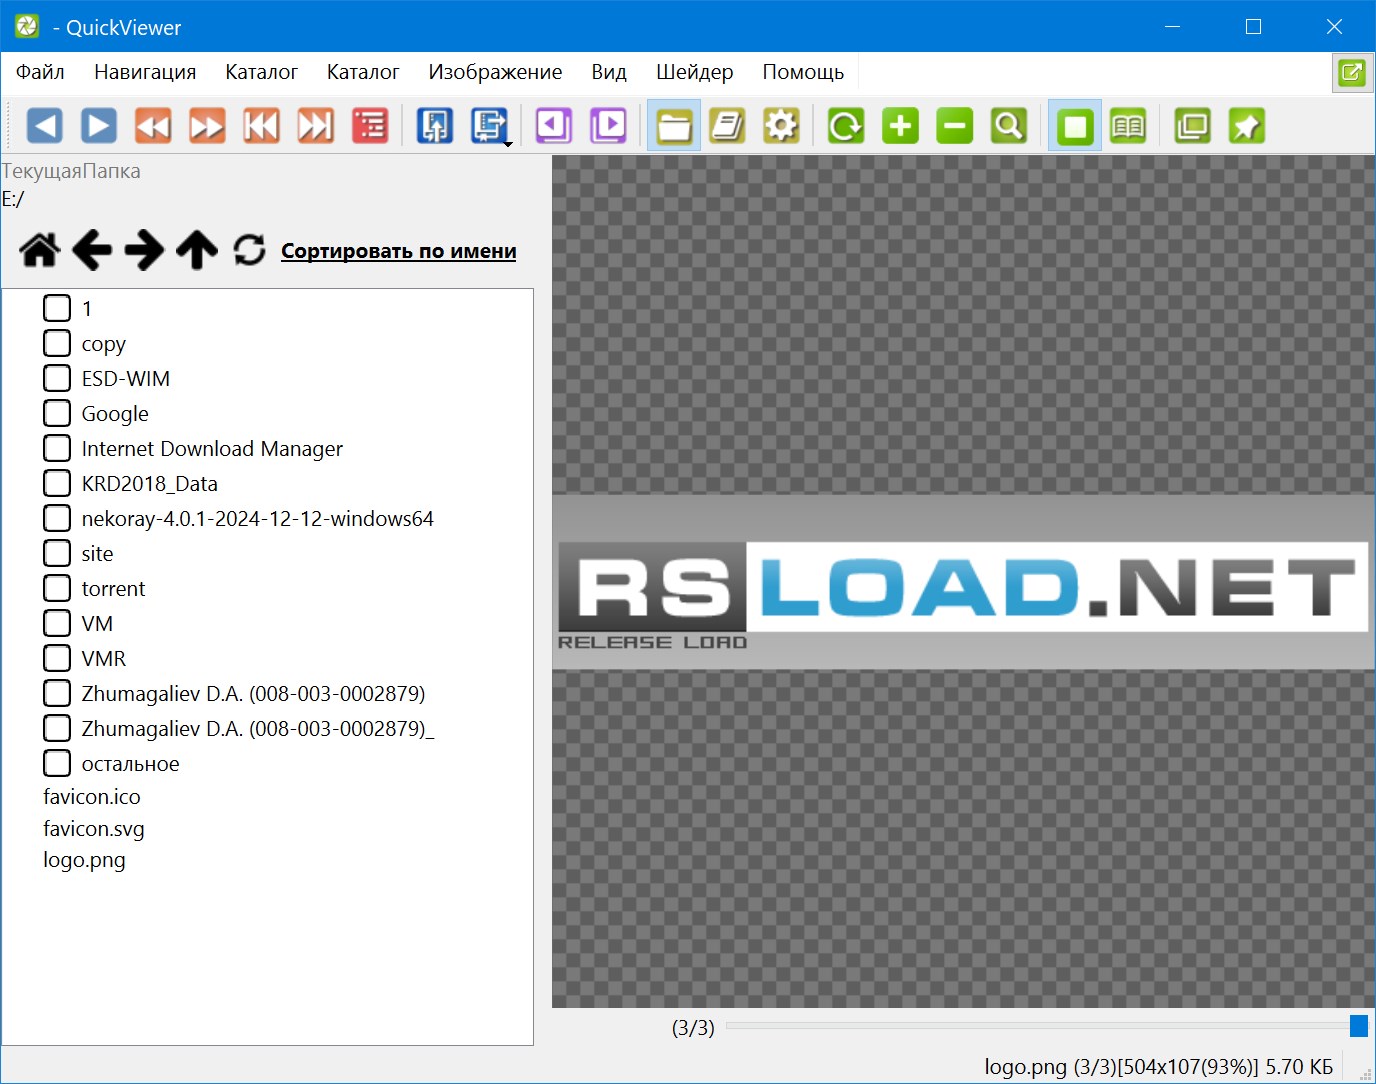Select favicon.ico in the file list
The image size is (1376, 1084).
[92, 797]
